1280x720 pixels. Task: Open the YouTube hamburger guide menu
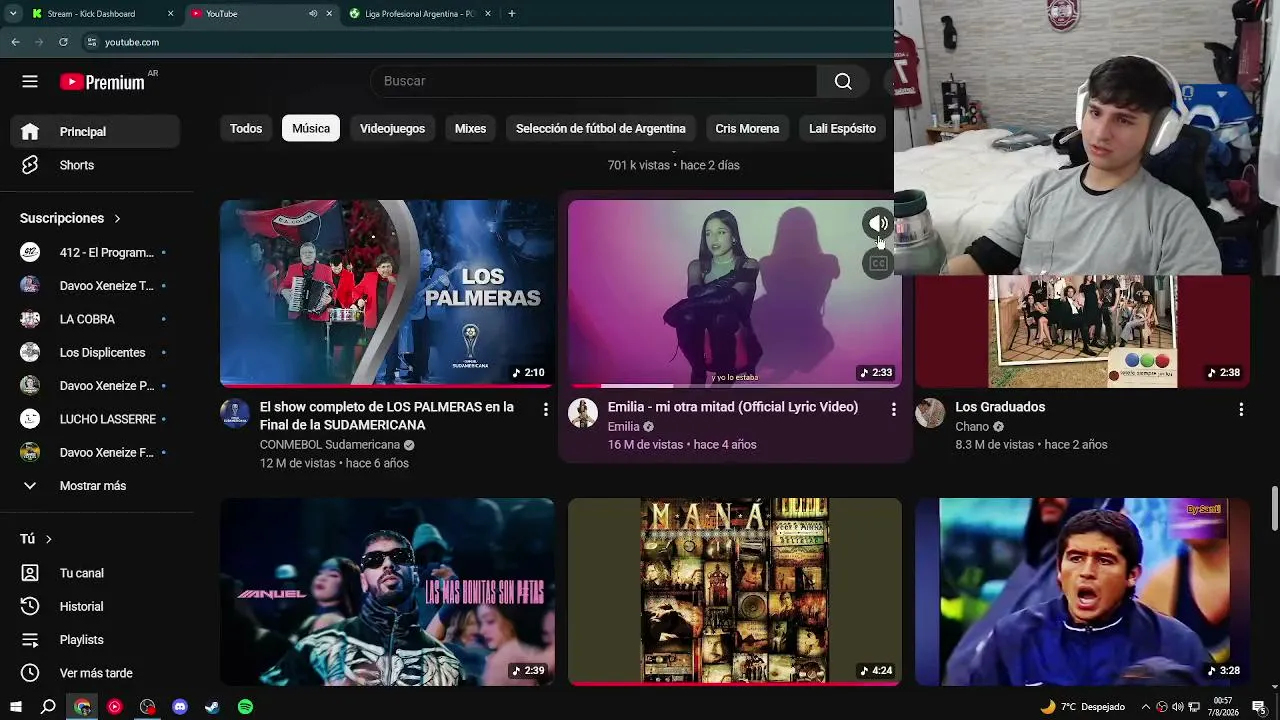(30, 82)
